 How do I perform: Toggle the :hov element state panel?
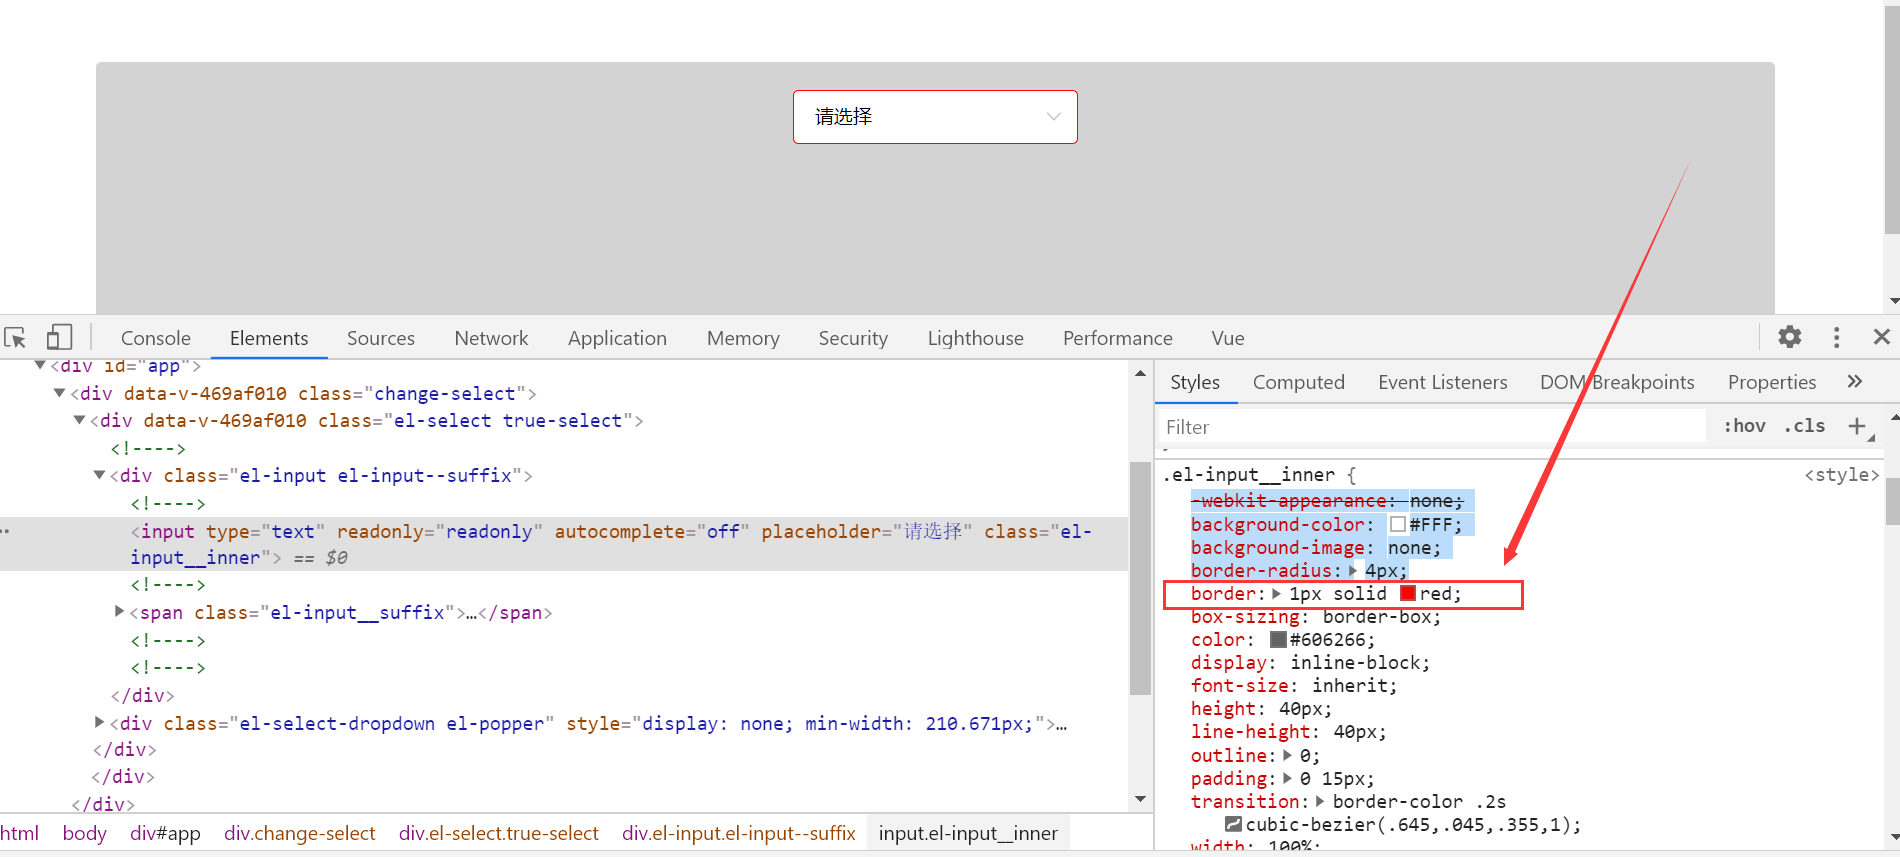pos(1744,426)
